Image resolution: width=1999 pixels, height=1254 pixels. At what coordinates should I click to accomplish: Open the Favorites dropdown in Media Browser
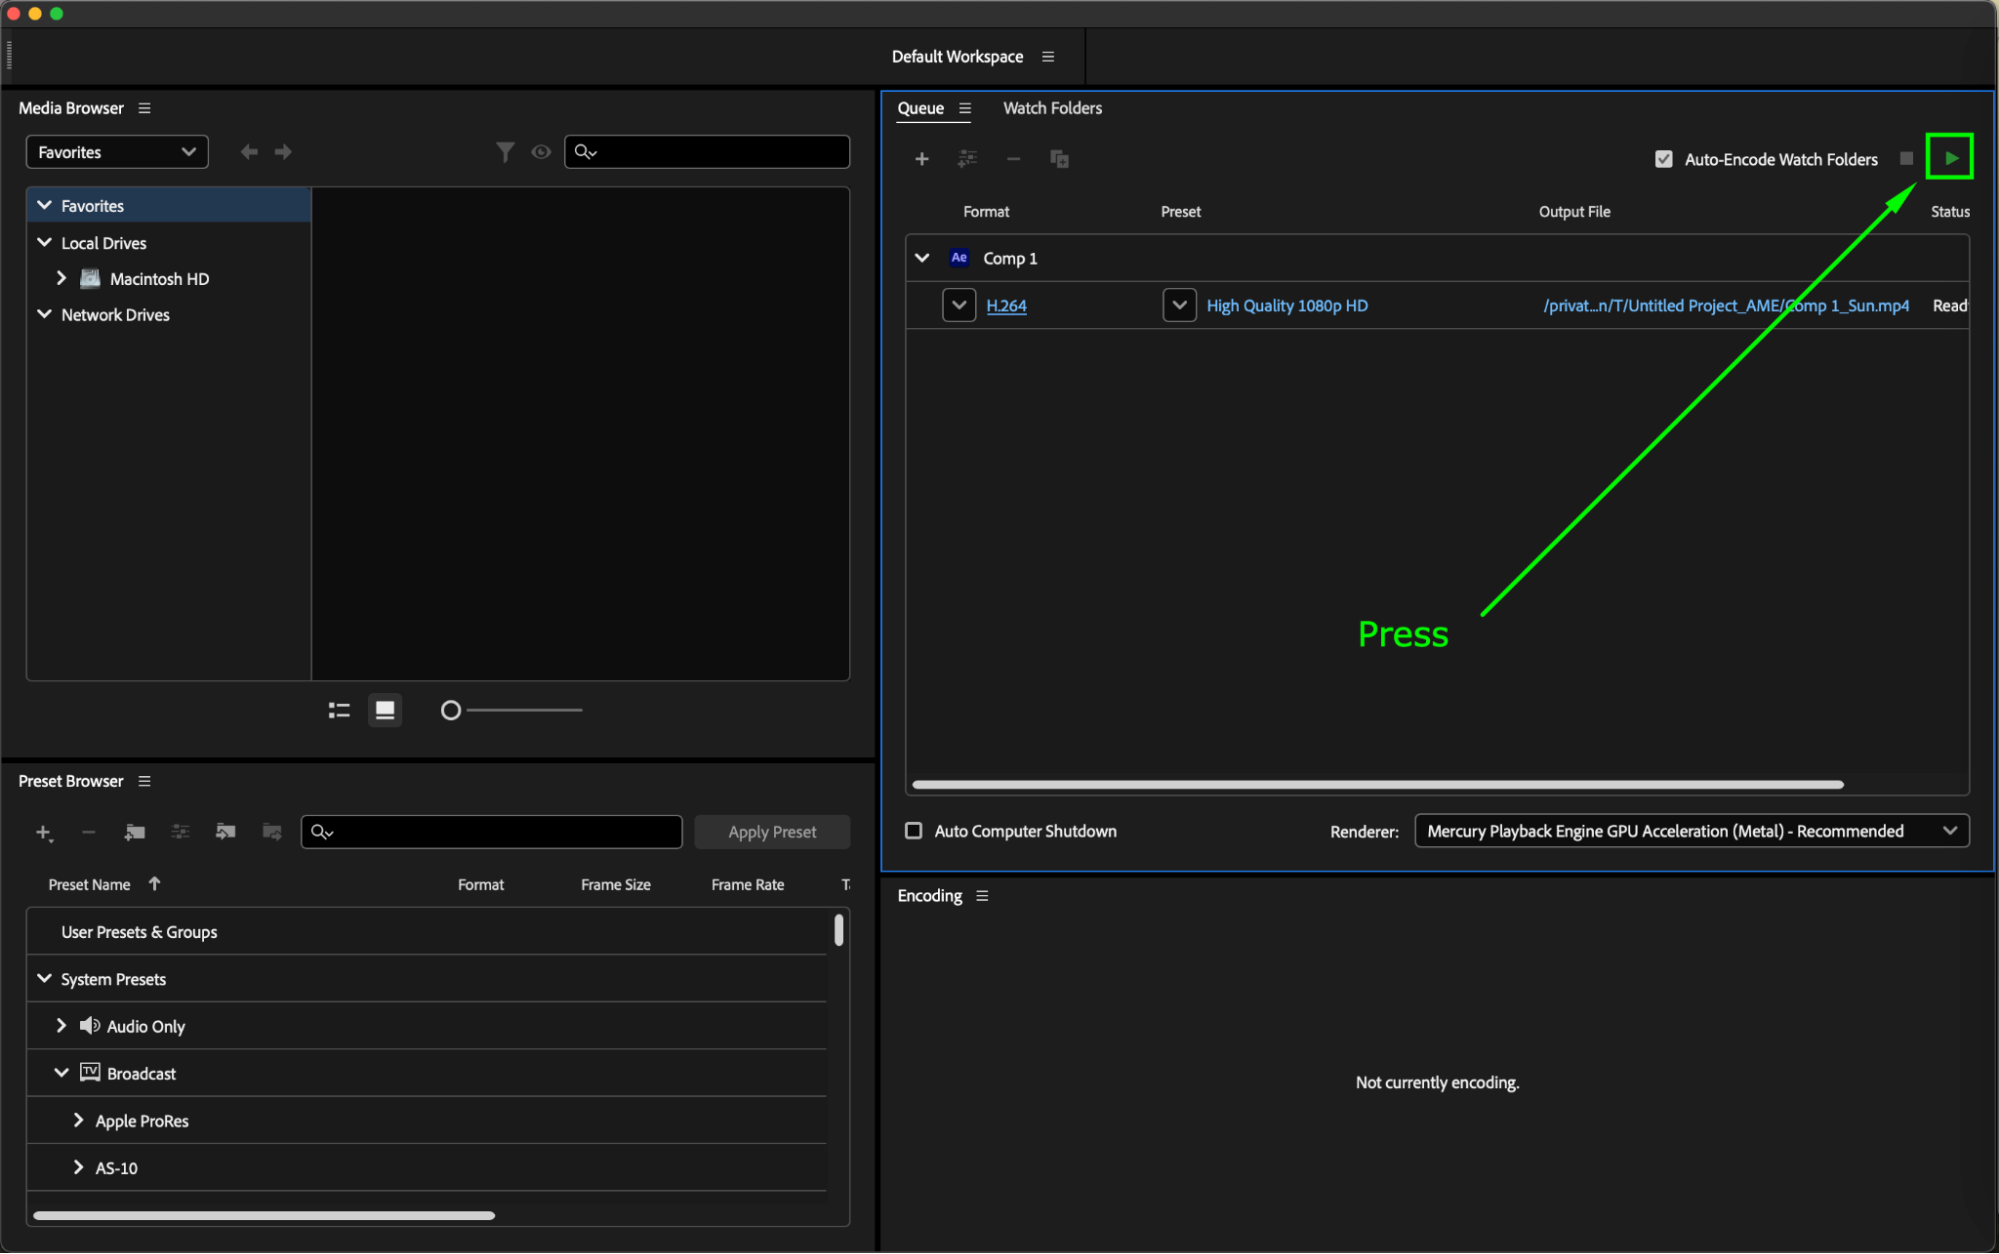pos(116,152)
